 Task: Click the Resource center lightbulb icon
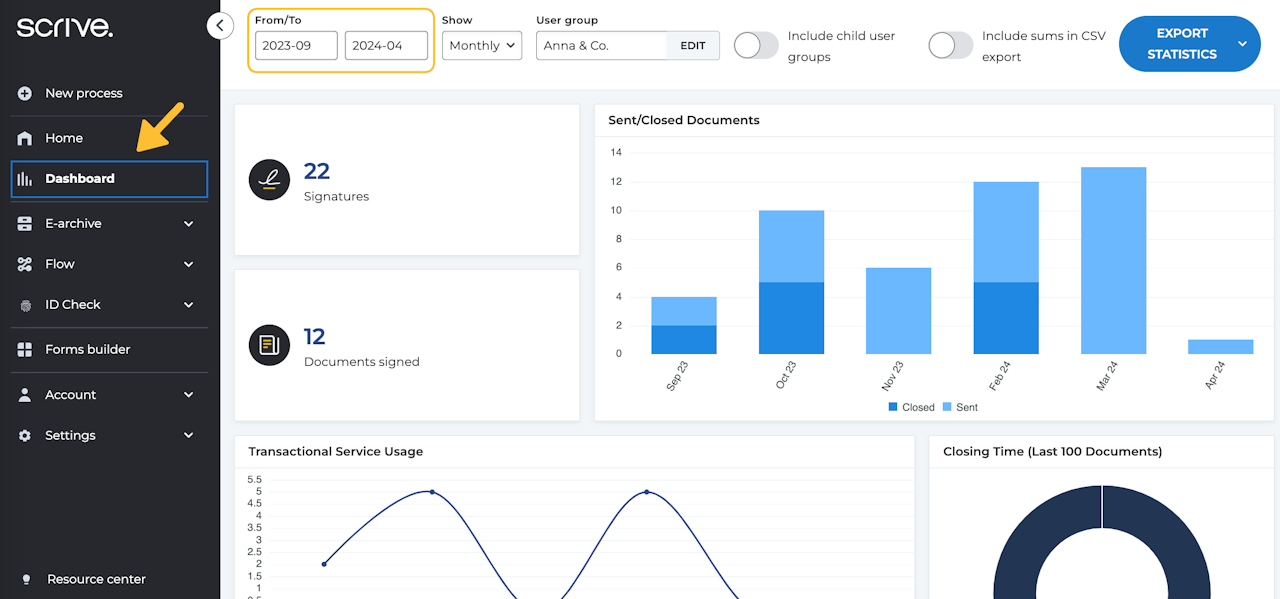pyautogui.click(x=27, y=579)
